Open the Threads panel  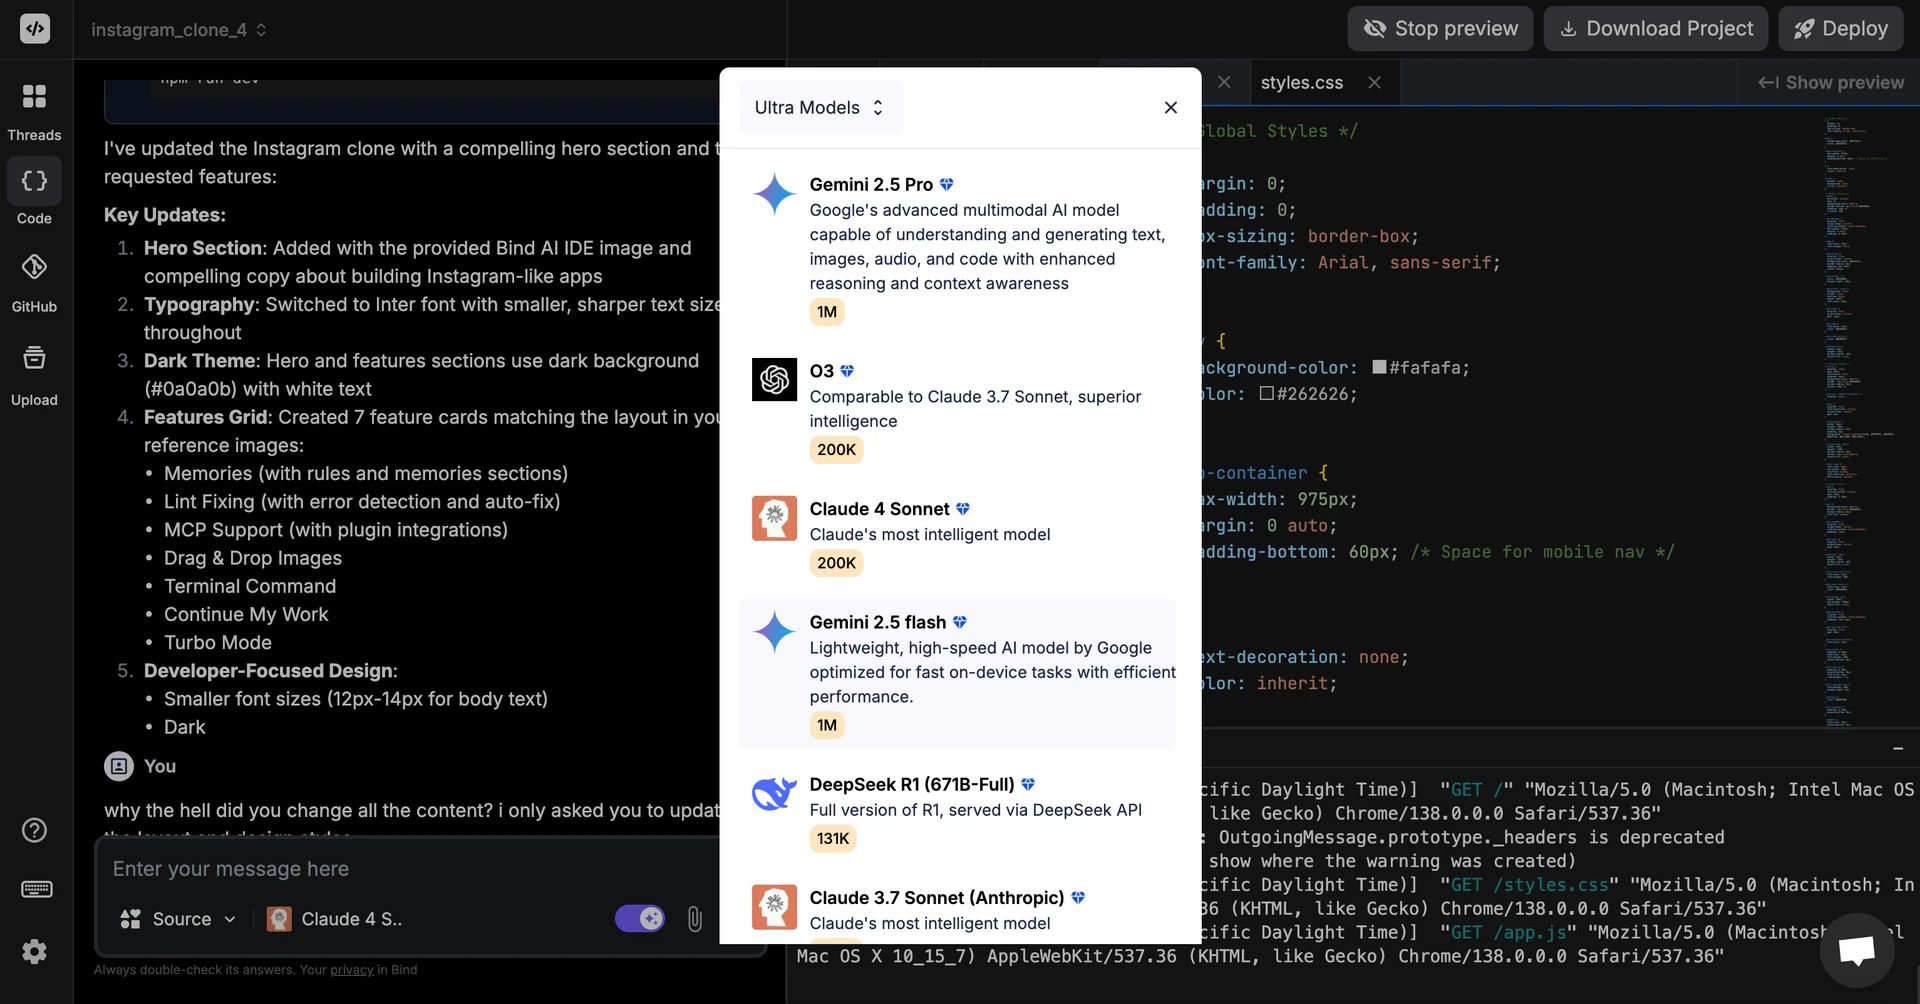(x=35, y=108)
